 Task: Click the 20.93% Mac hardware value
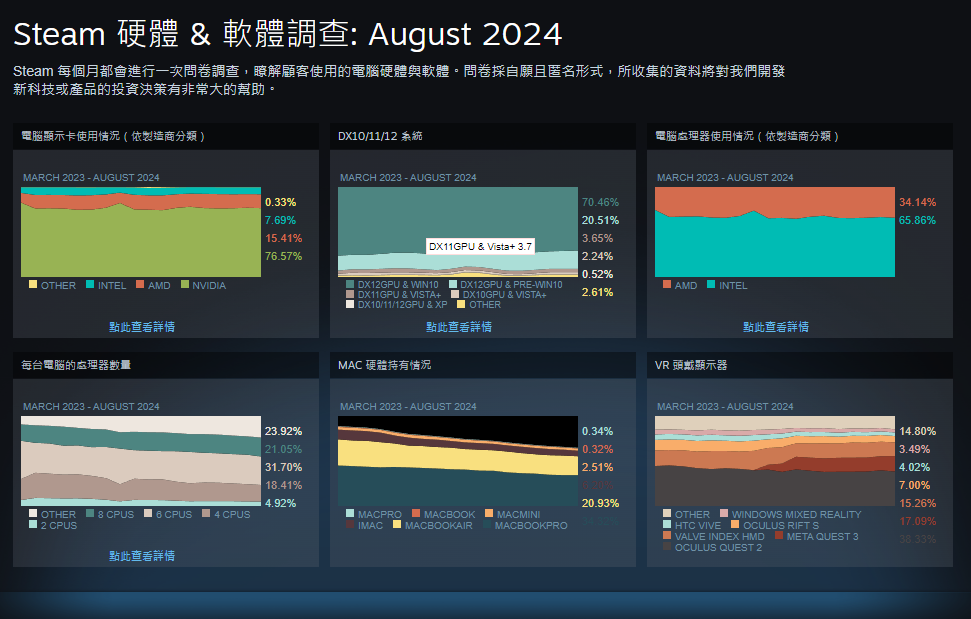pos(601,503)
